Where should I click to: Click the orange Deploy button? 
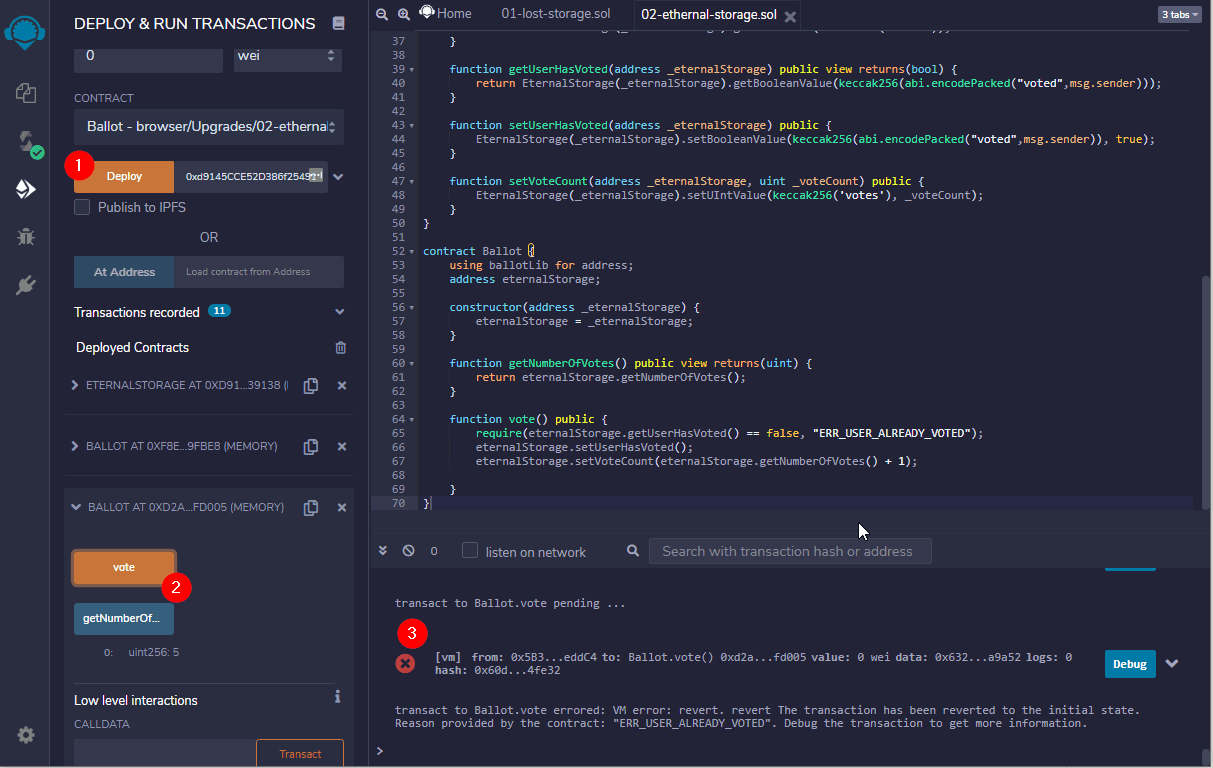click(x=124, y=176)
